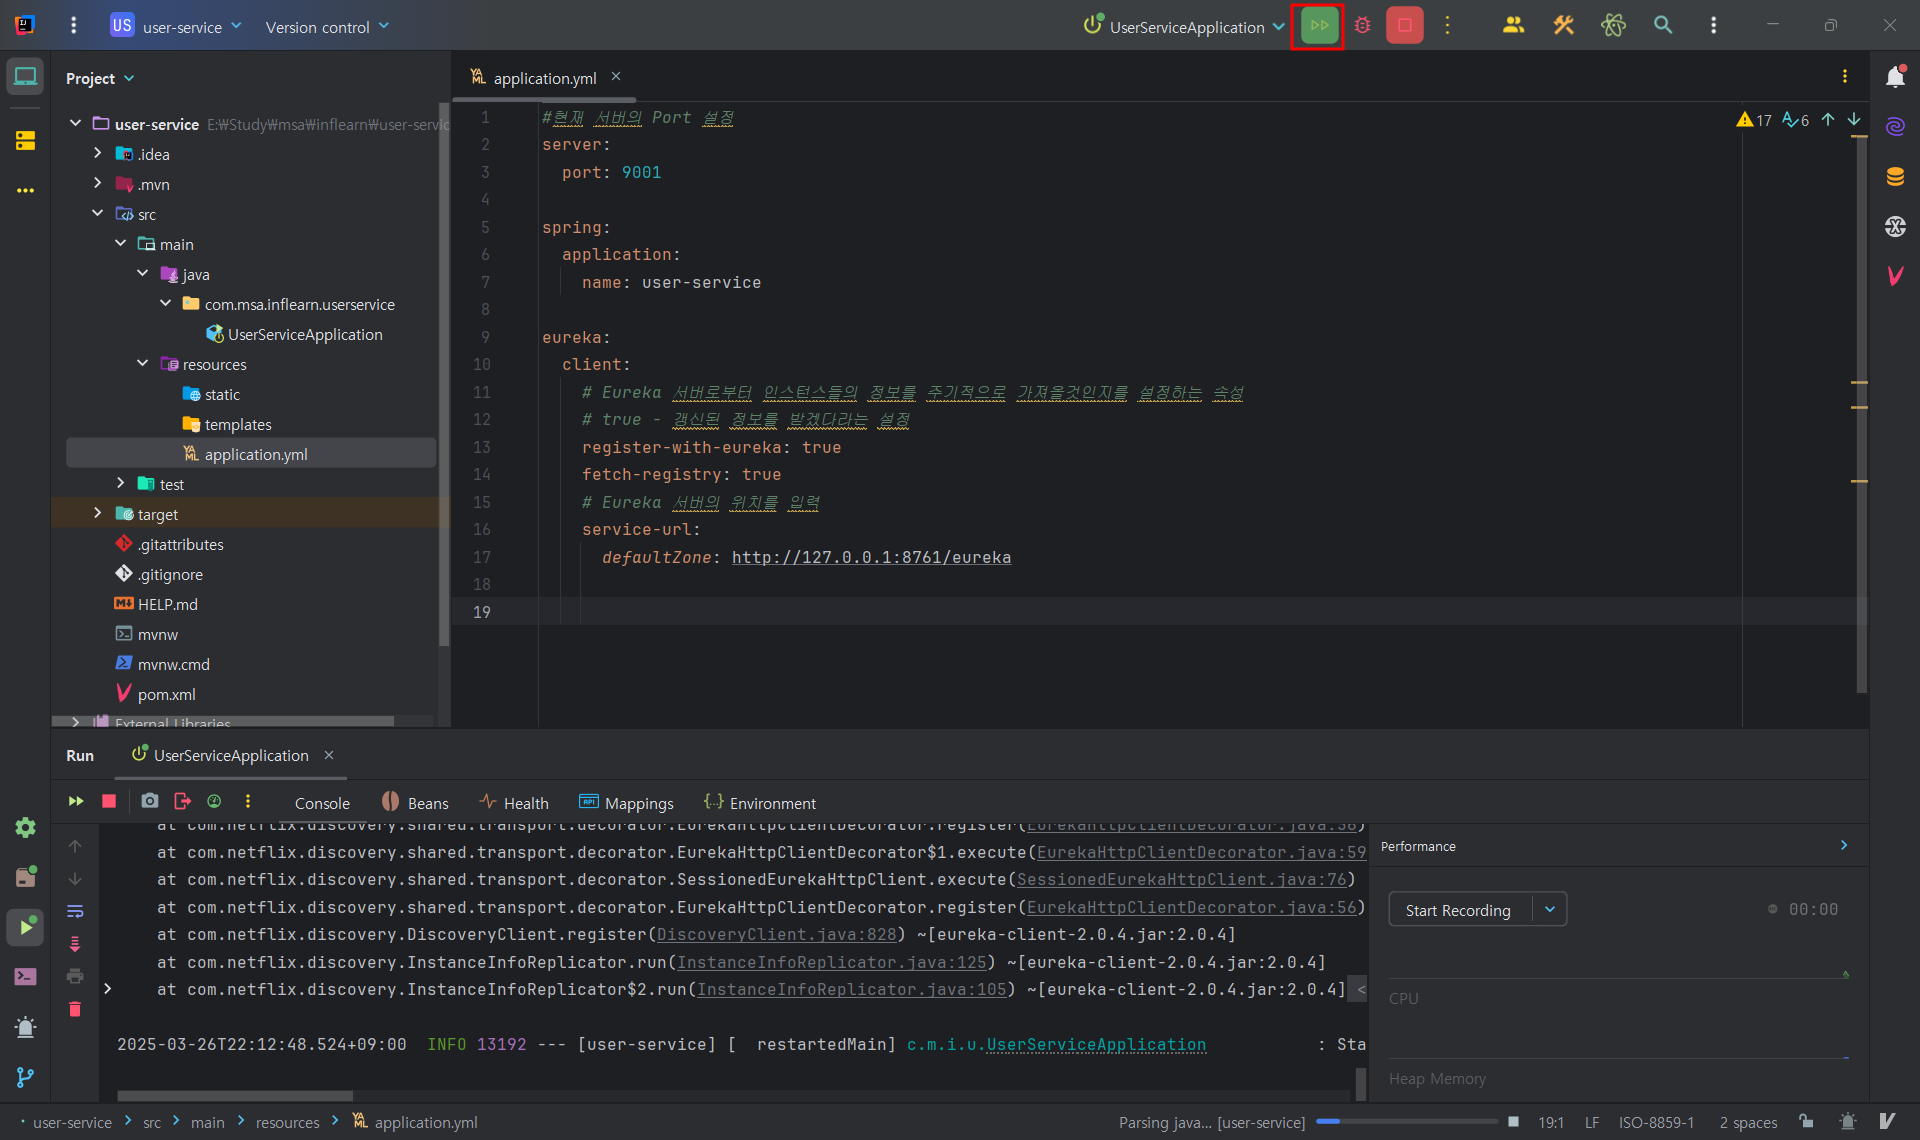
Task: Open the Database tool window
Action: tap(1895, 177)
